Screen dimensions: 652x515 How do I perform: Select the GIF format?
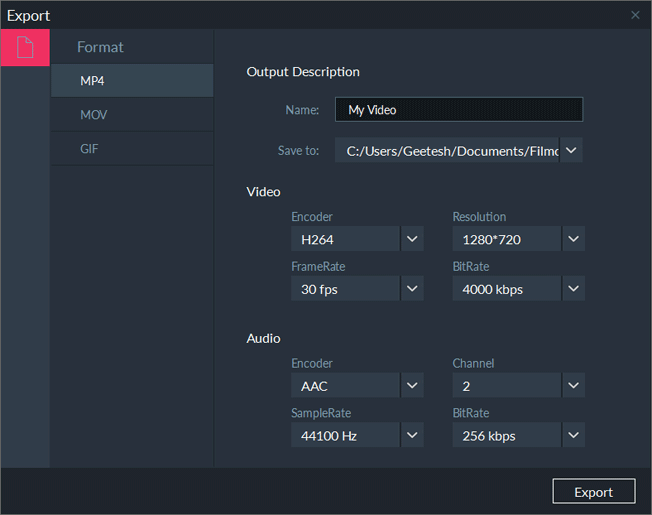coord(132,148)
